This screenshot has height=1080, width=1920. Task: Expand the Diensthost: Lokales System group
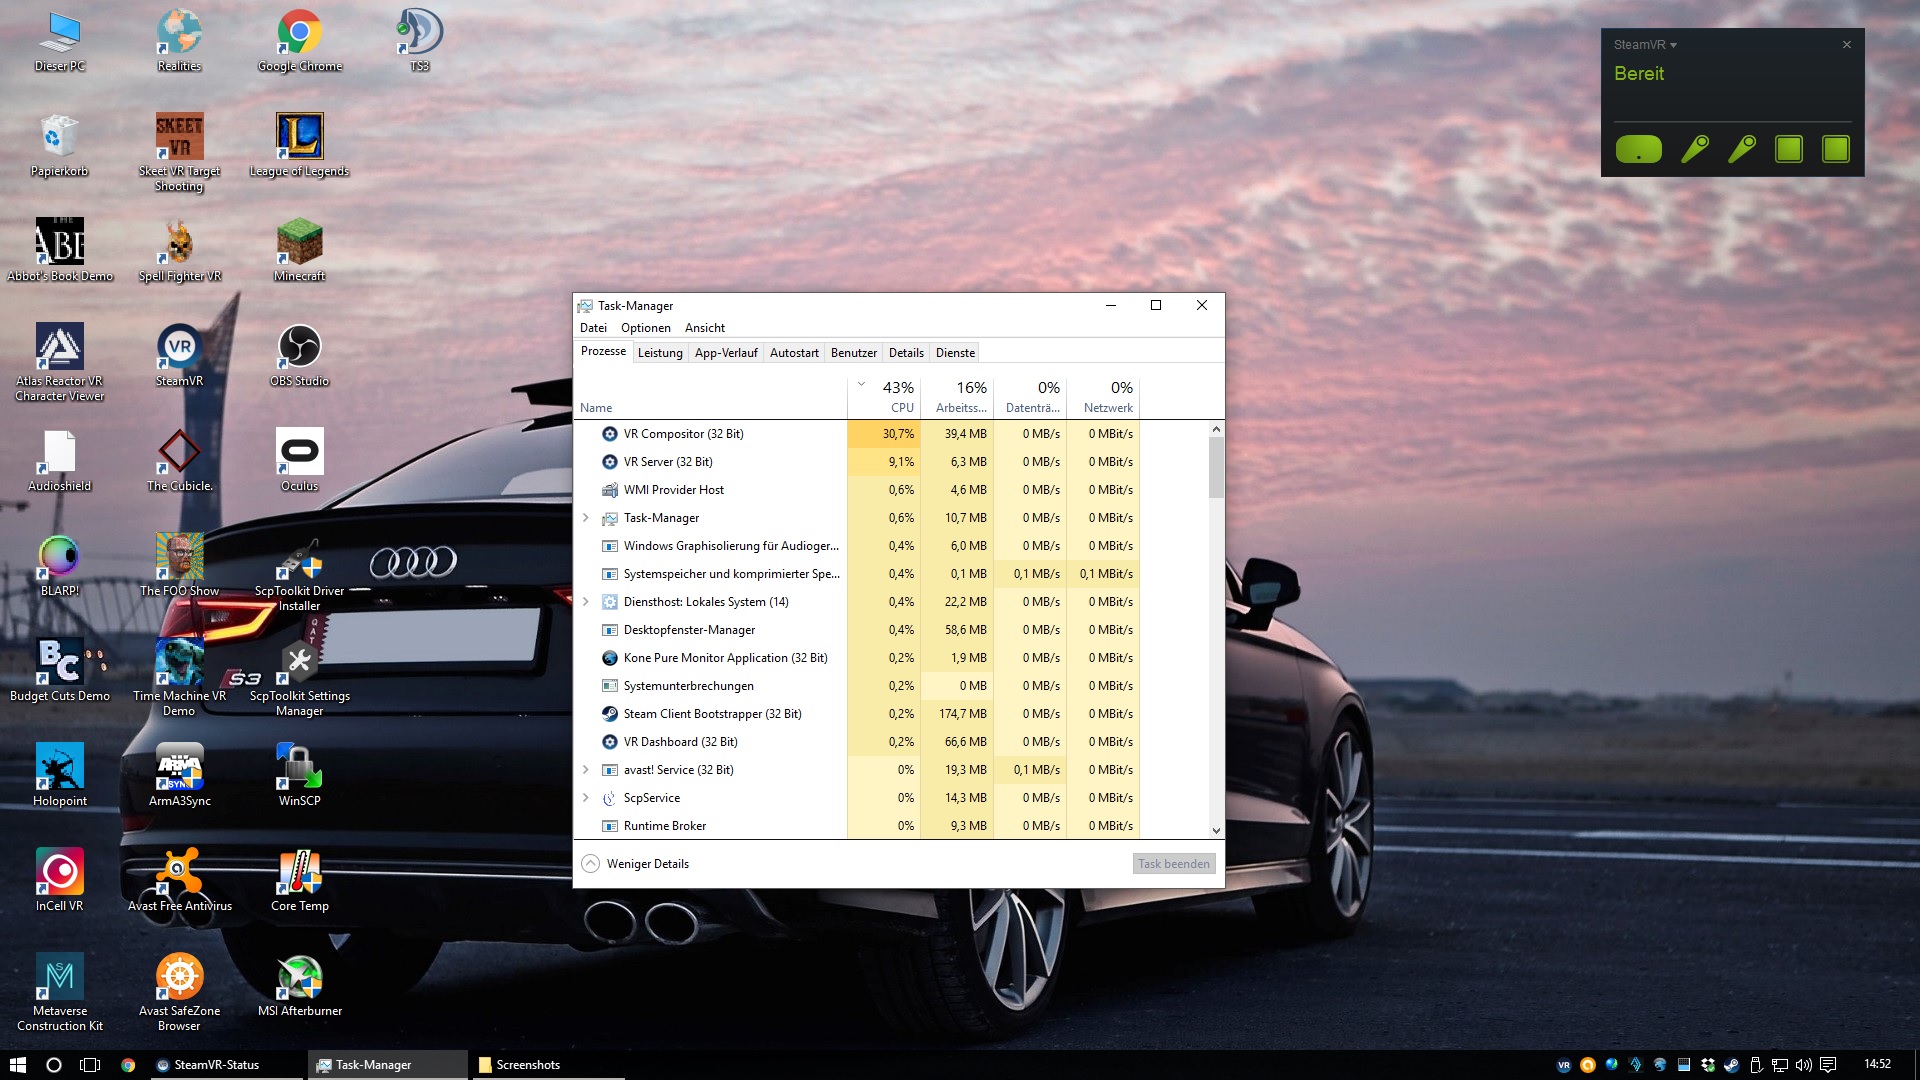[586, 602]
